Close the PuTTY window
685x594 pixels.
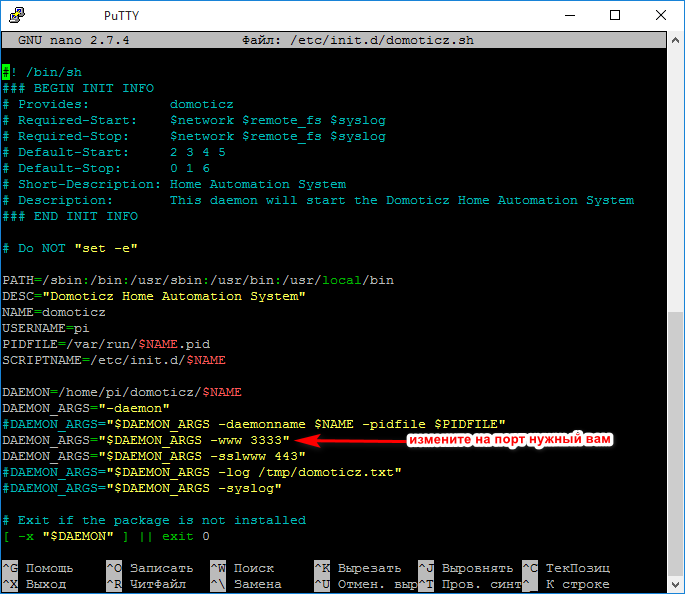tap(661, 15)
